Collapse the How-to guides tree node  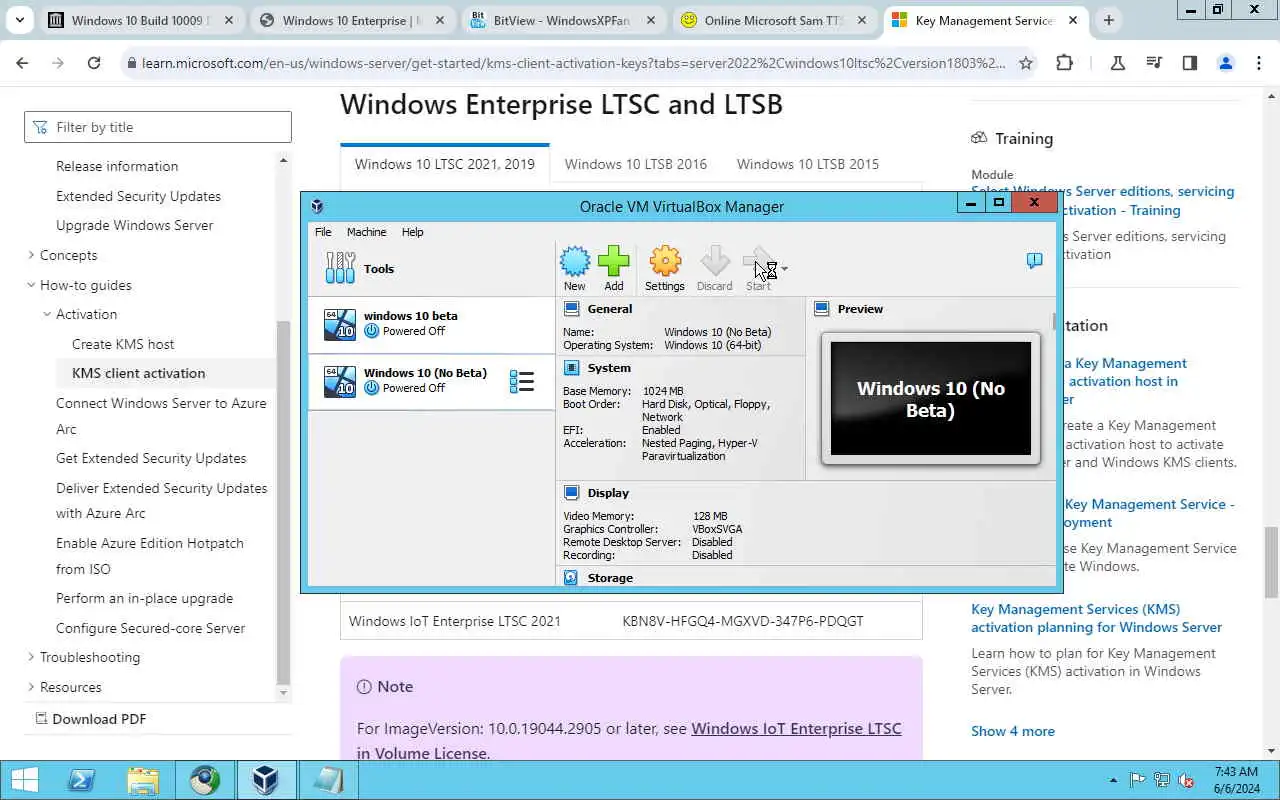point(31,285)
